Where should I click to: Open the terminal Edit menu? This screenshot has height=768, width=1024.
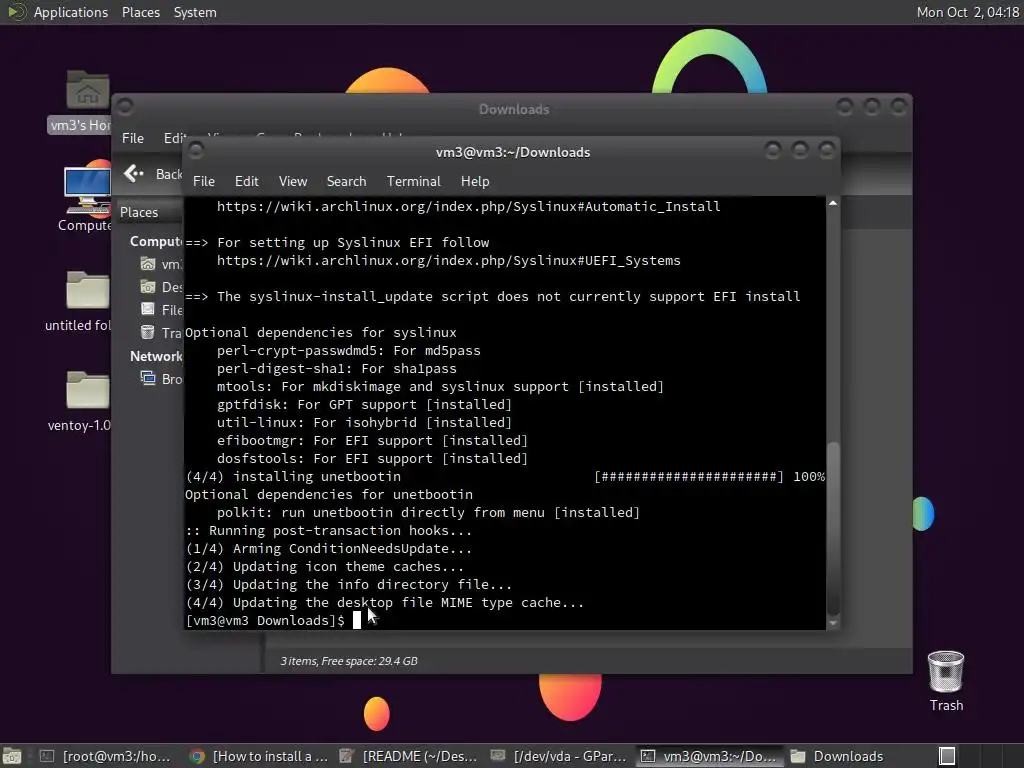(x=247, y=182)
